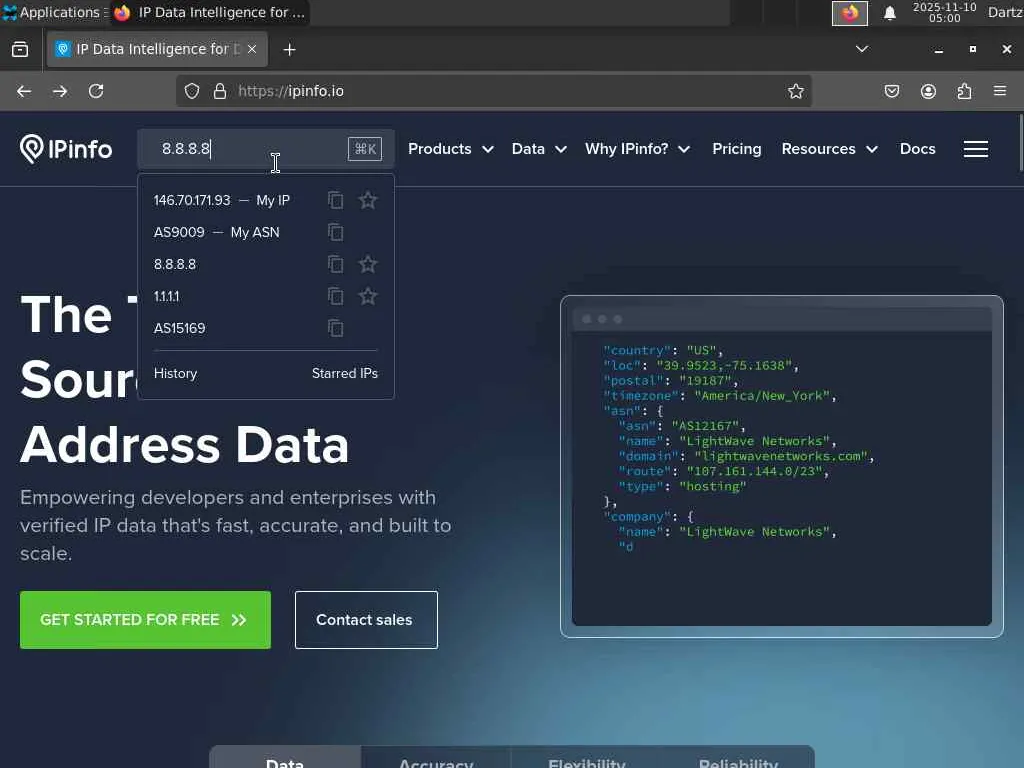Open the Pricing page
Screen dimensions: 1024x768
click(x=737, y=149)
